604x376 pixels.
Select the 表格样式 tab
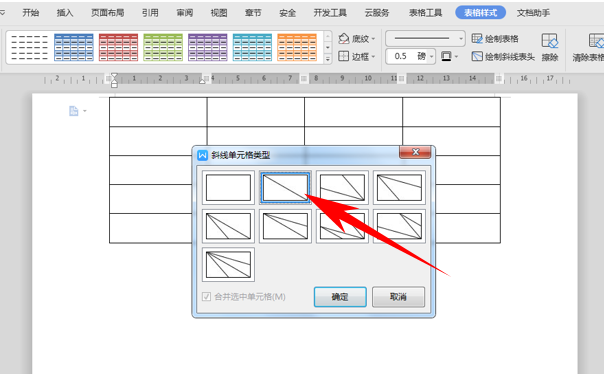(x=480, y=13)
